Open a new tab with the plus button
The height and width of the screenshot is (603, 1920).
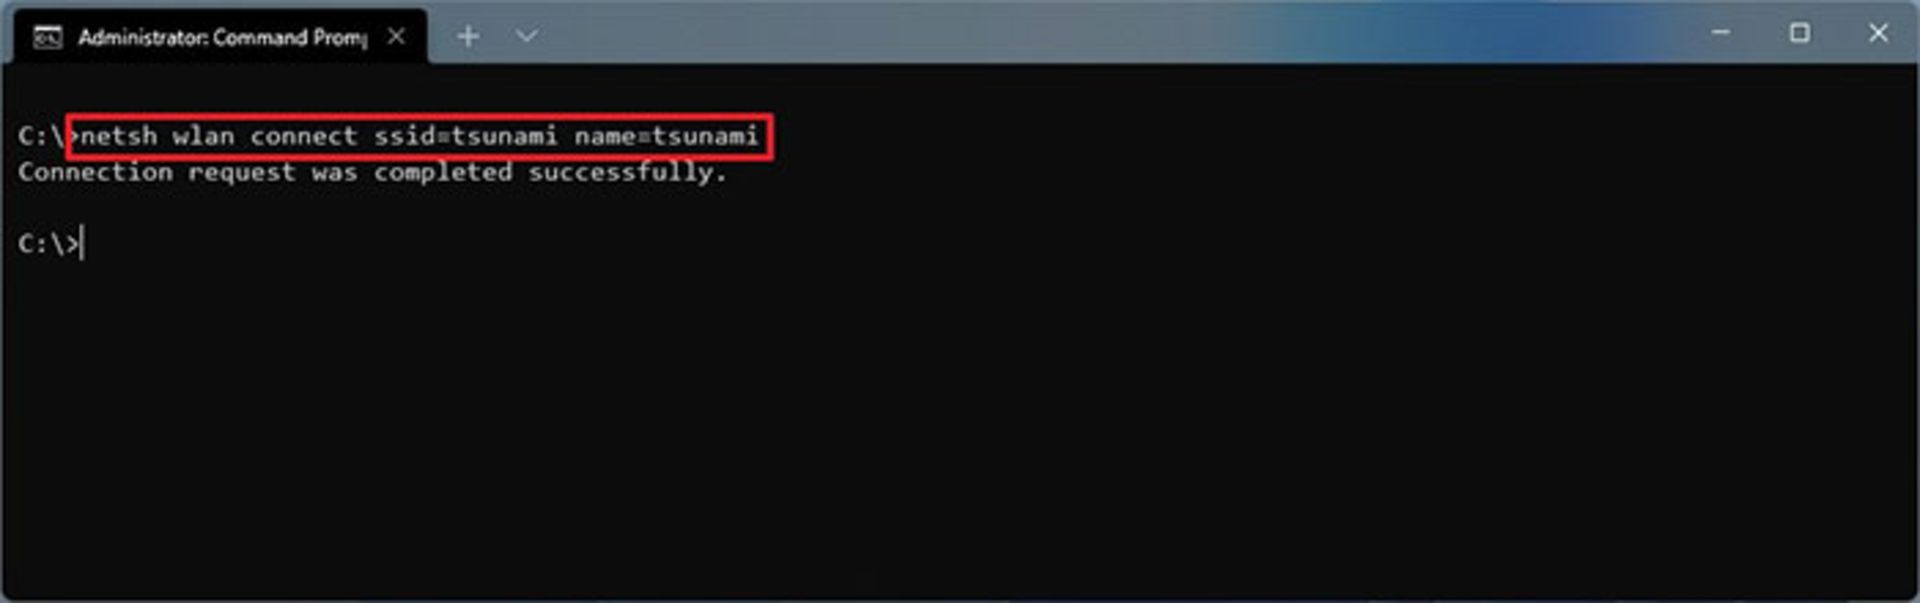tap(468, 36)
